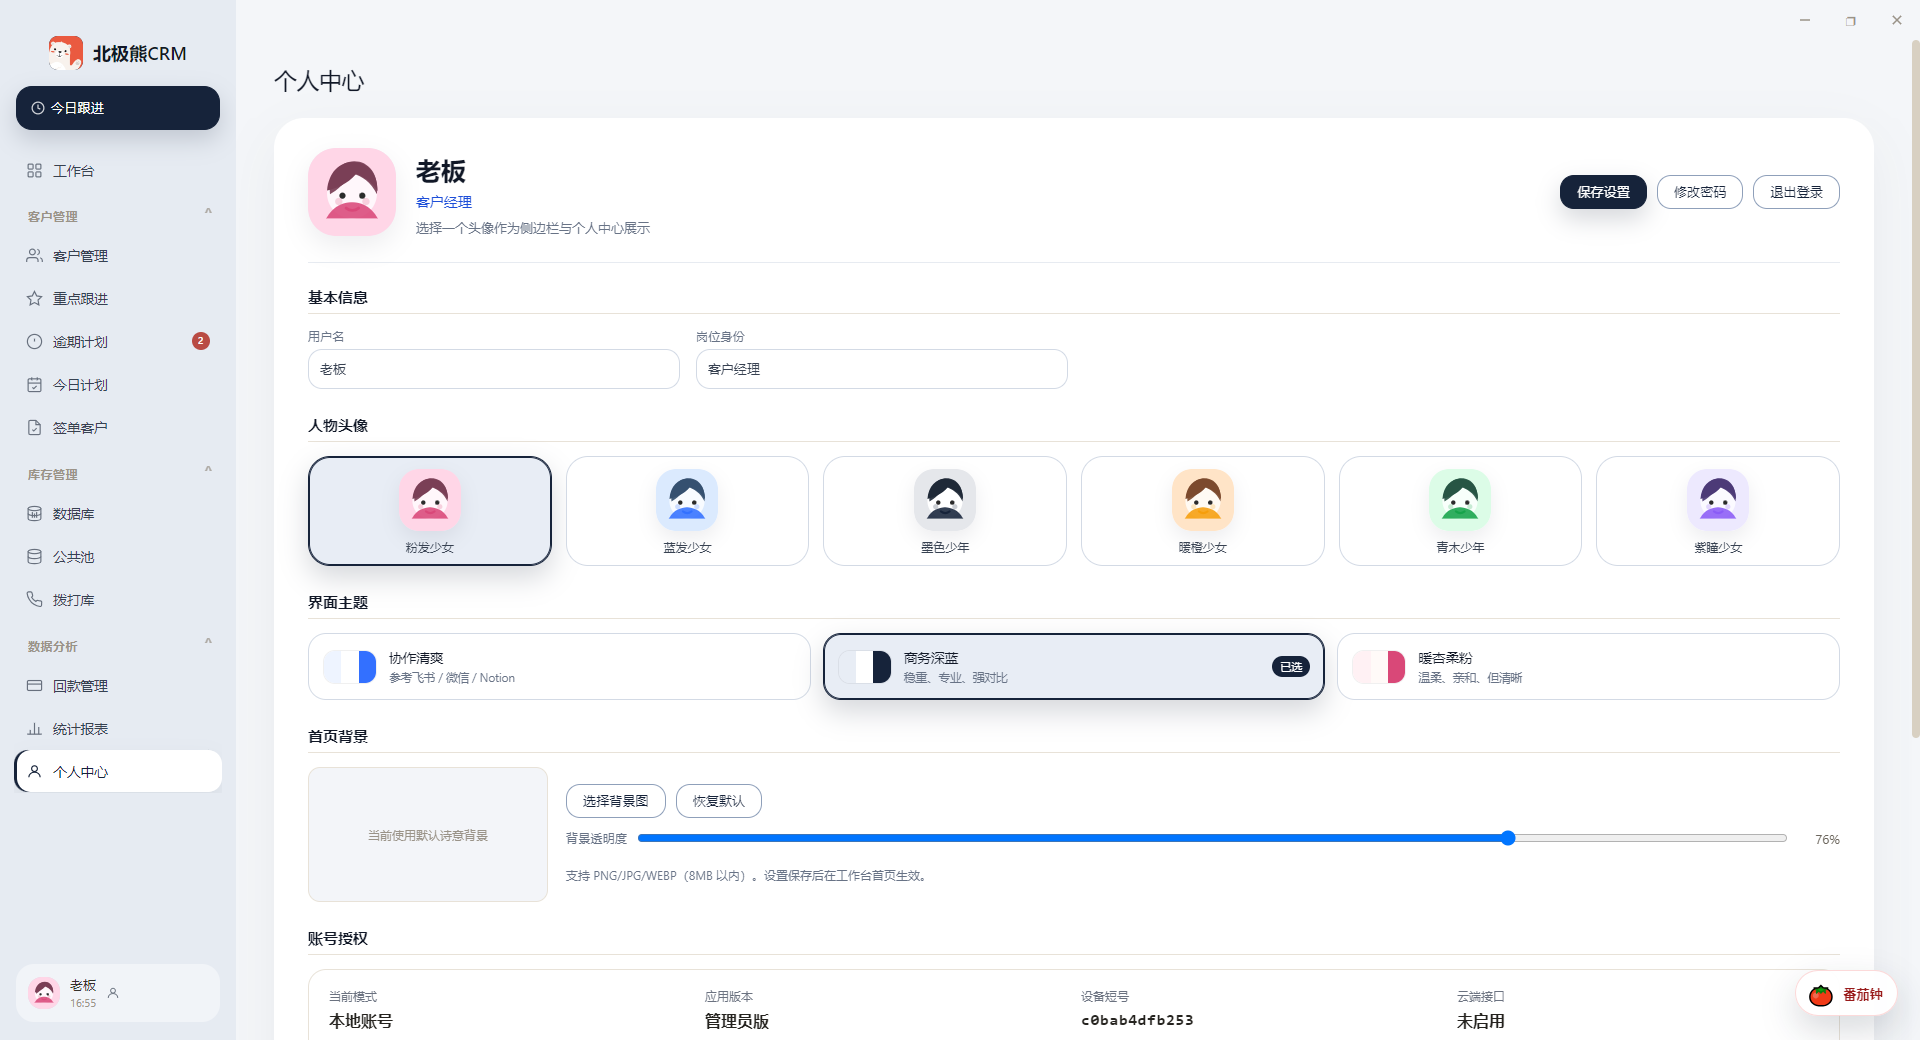Click the 选择背景图 button
Viewport: 1920px width, 1040px height.
click(615, 801)
